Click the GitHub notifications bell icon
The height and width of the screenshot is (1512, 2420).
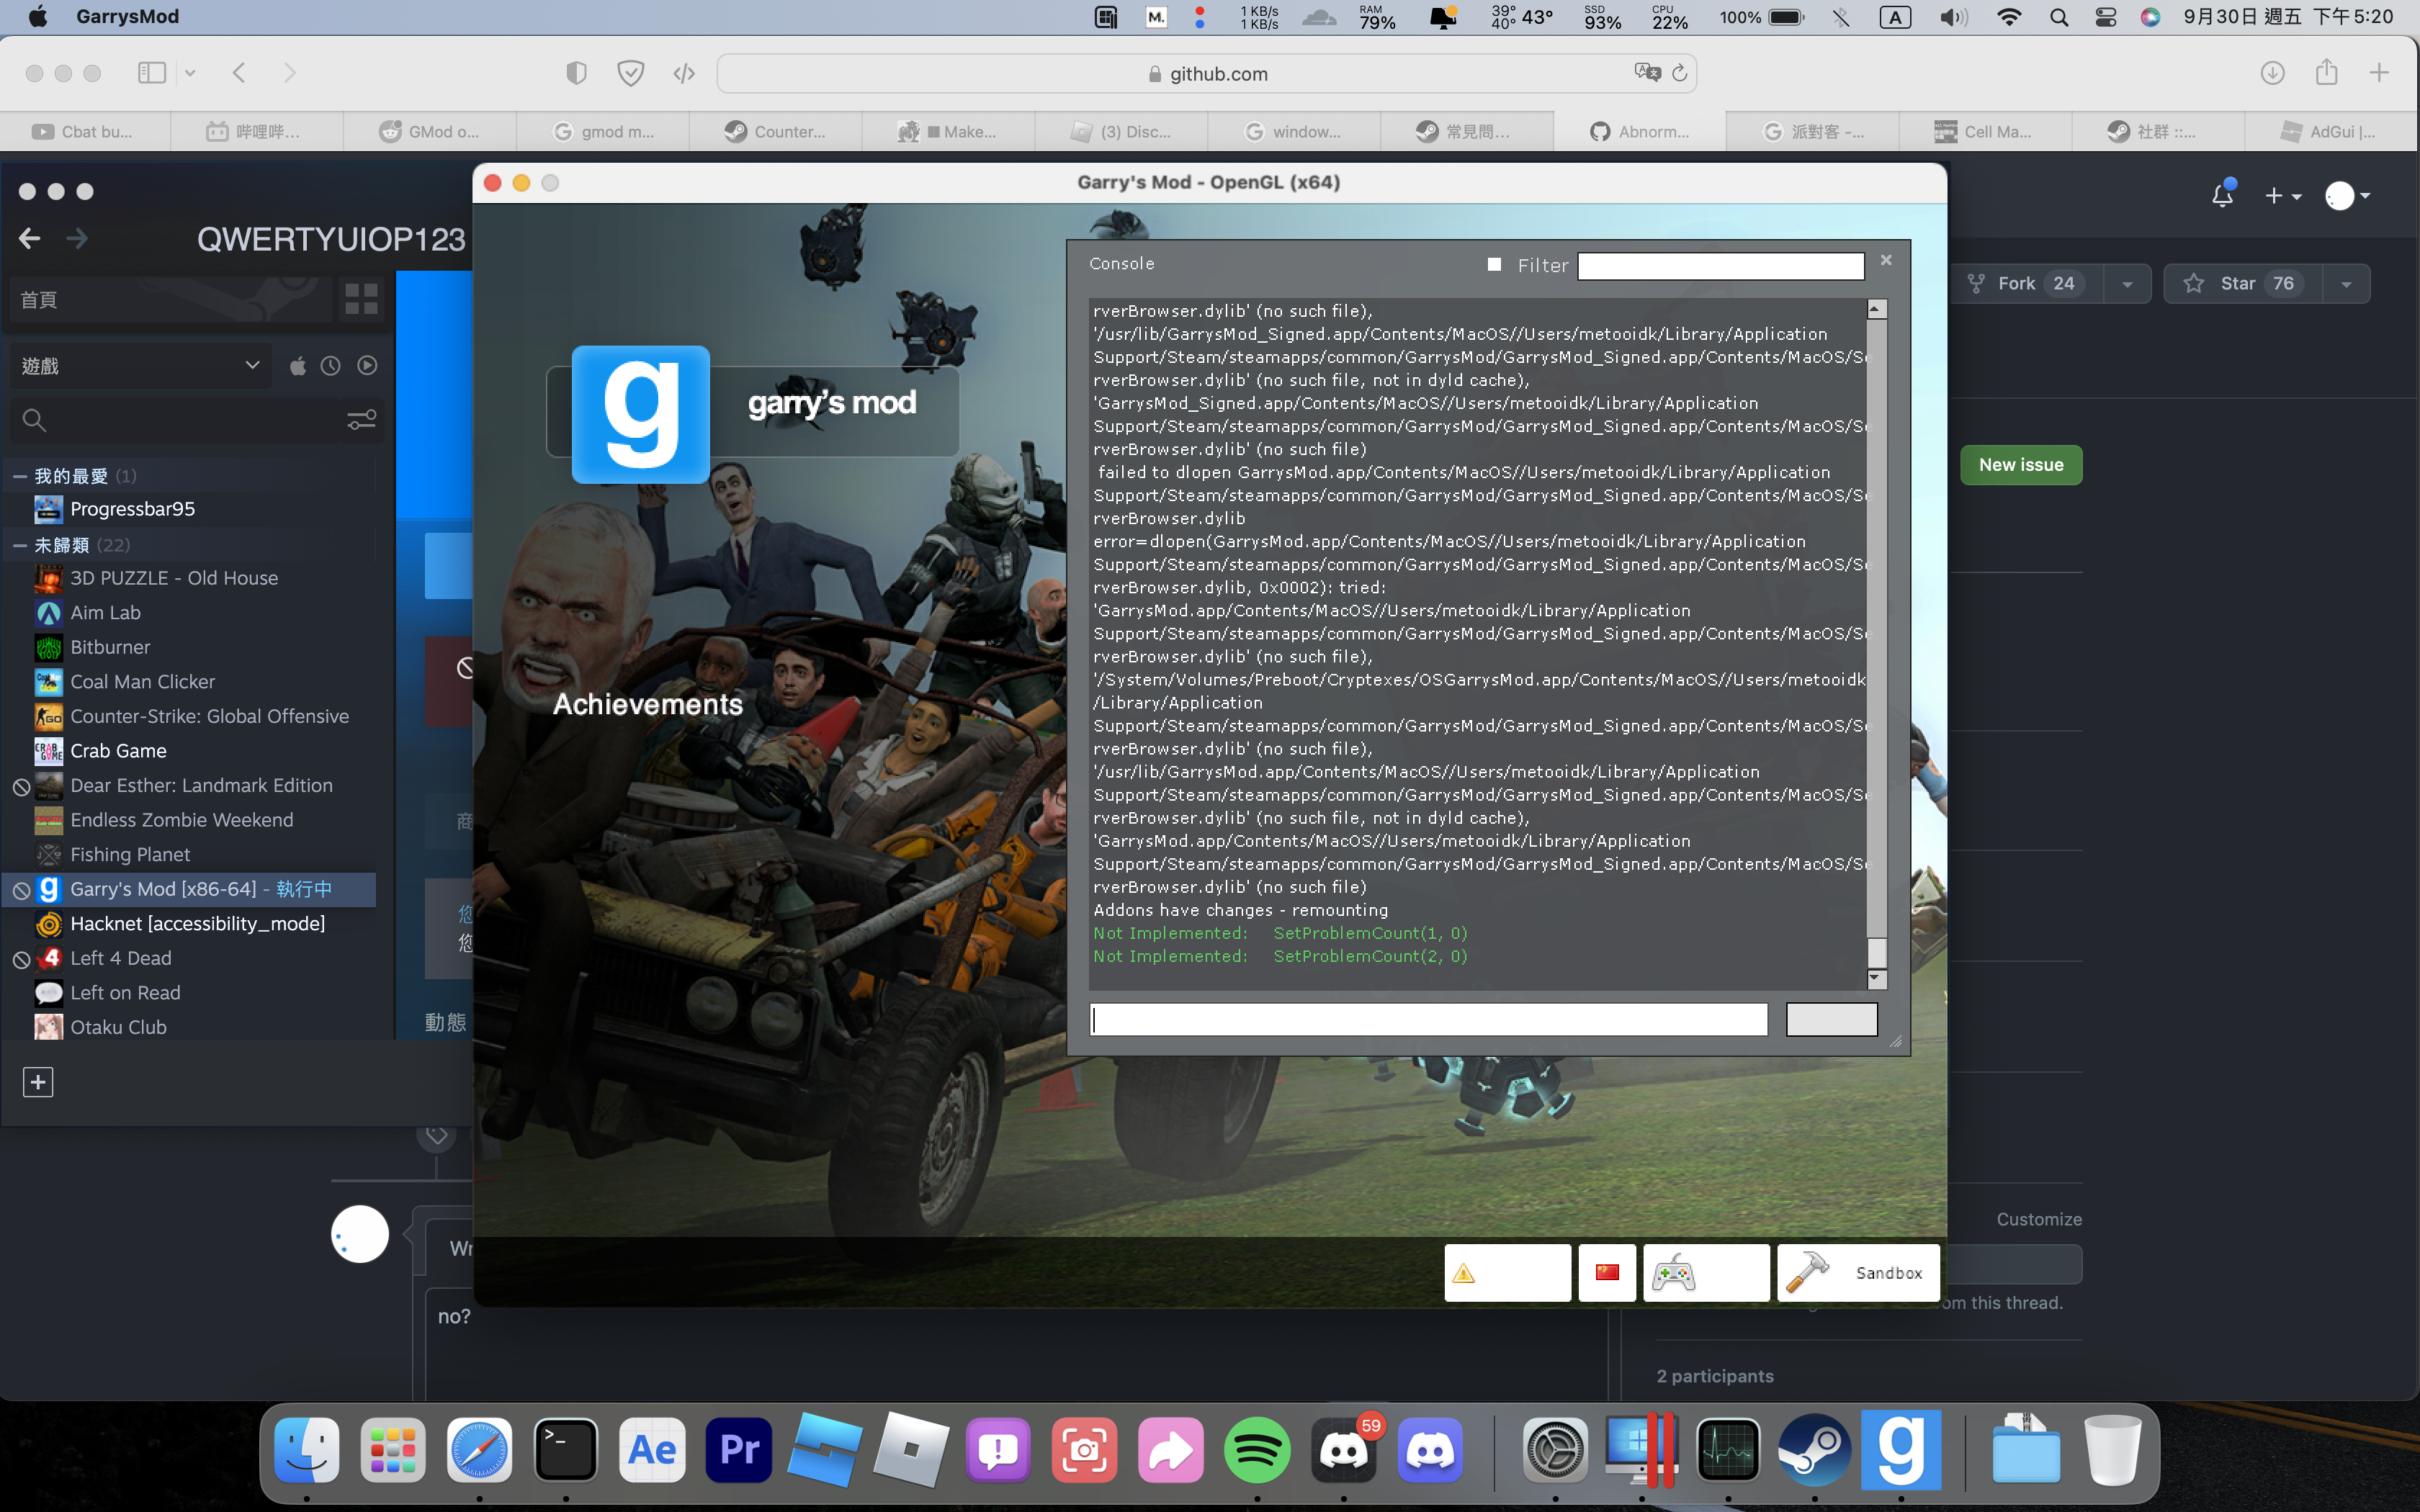pos(2222,196)
